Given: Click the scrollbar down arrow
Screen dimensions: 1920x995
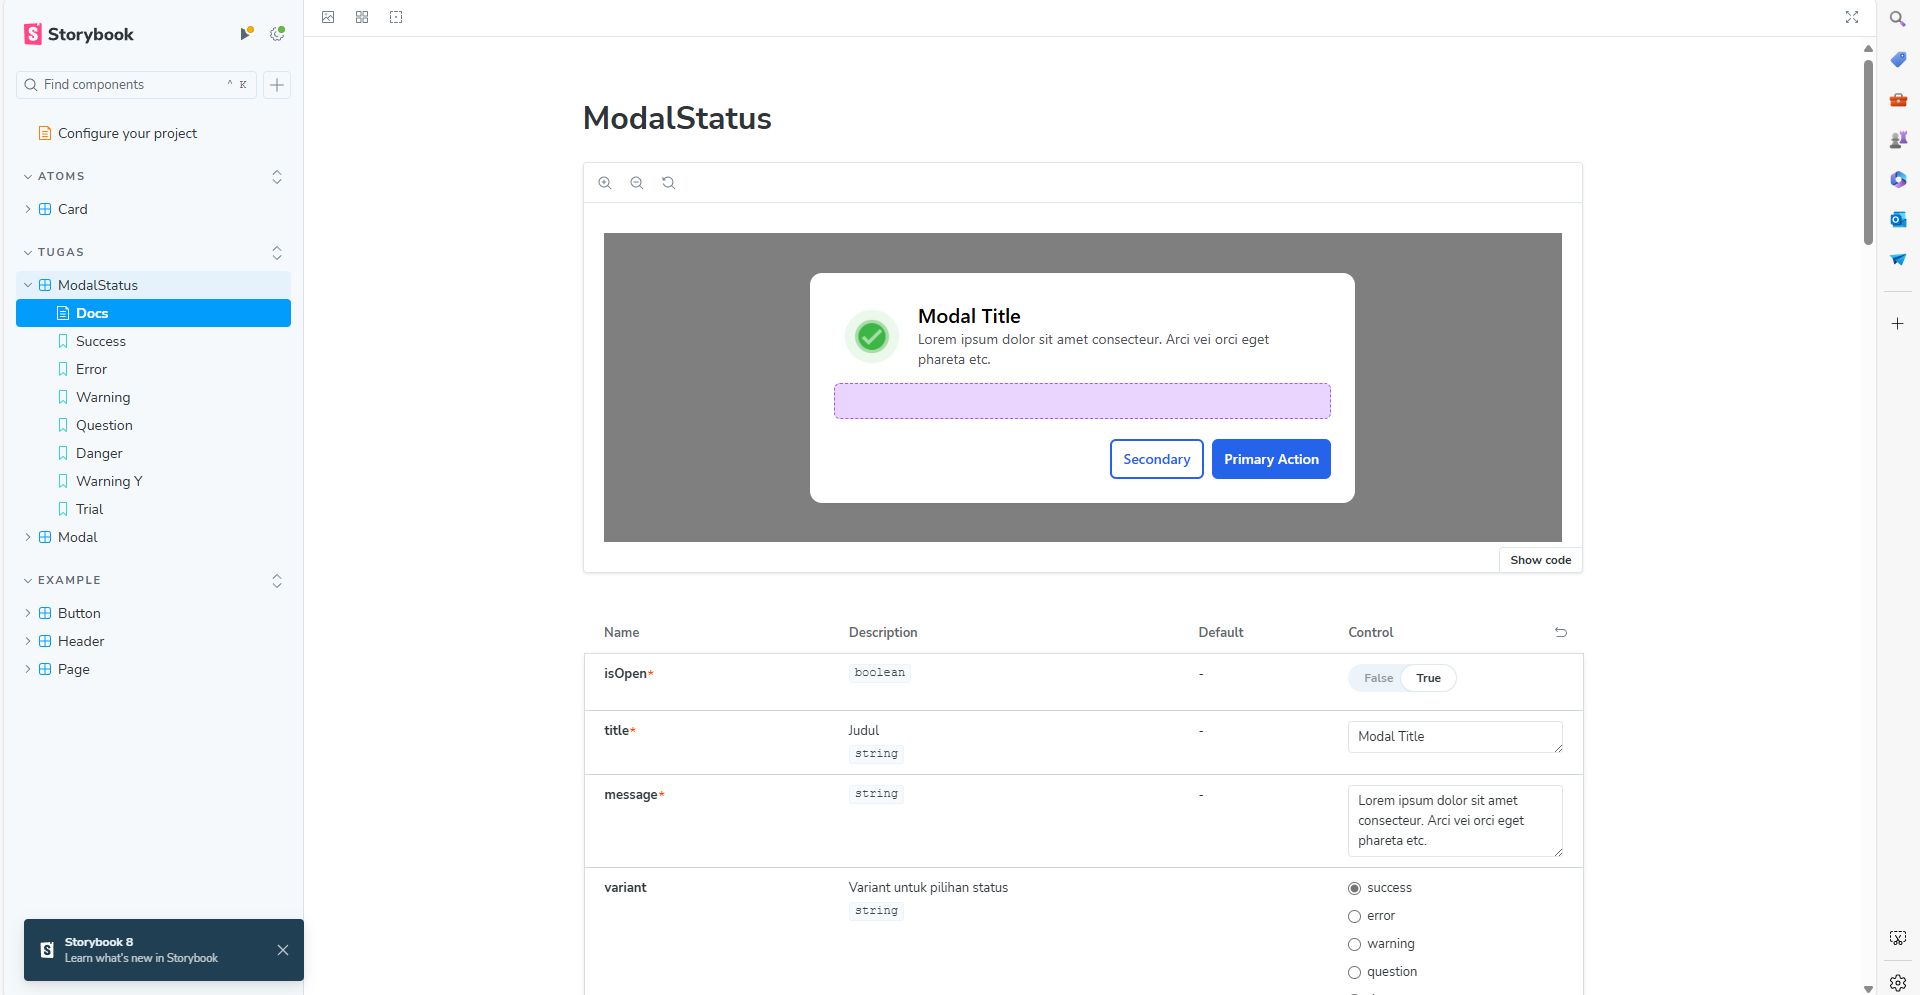Looking at the screenshot, I should tap(1868, 988).
